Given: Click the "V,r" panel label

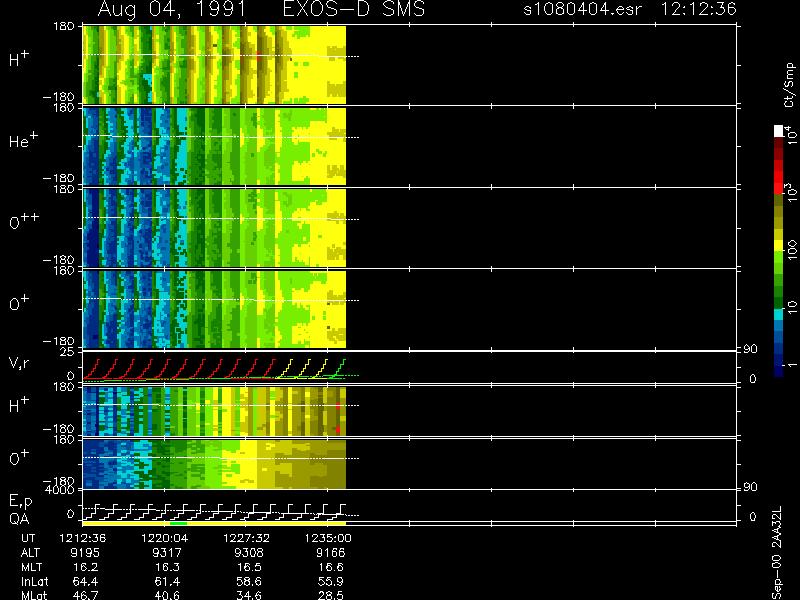Looking at the screenshot, I should pos(19,363).
